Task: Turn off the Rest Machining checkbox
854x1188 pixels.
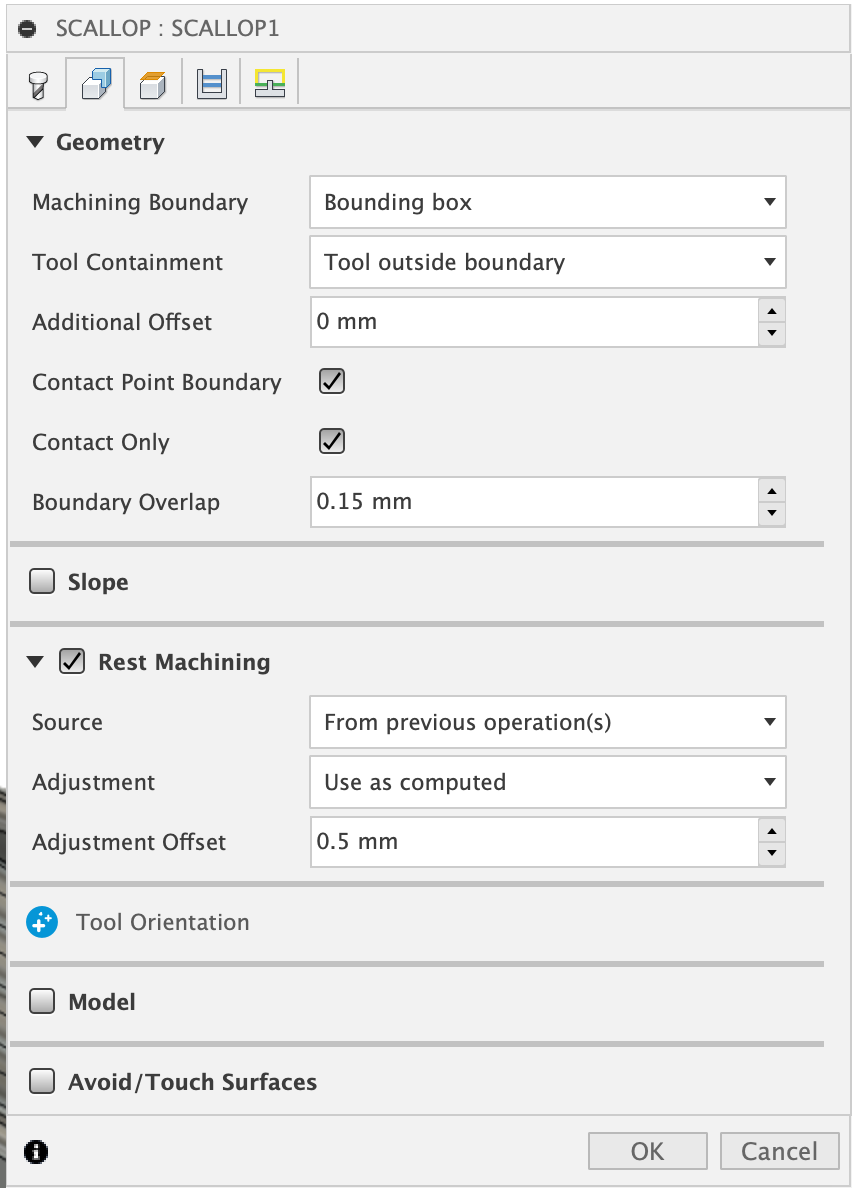Action: 72,661
